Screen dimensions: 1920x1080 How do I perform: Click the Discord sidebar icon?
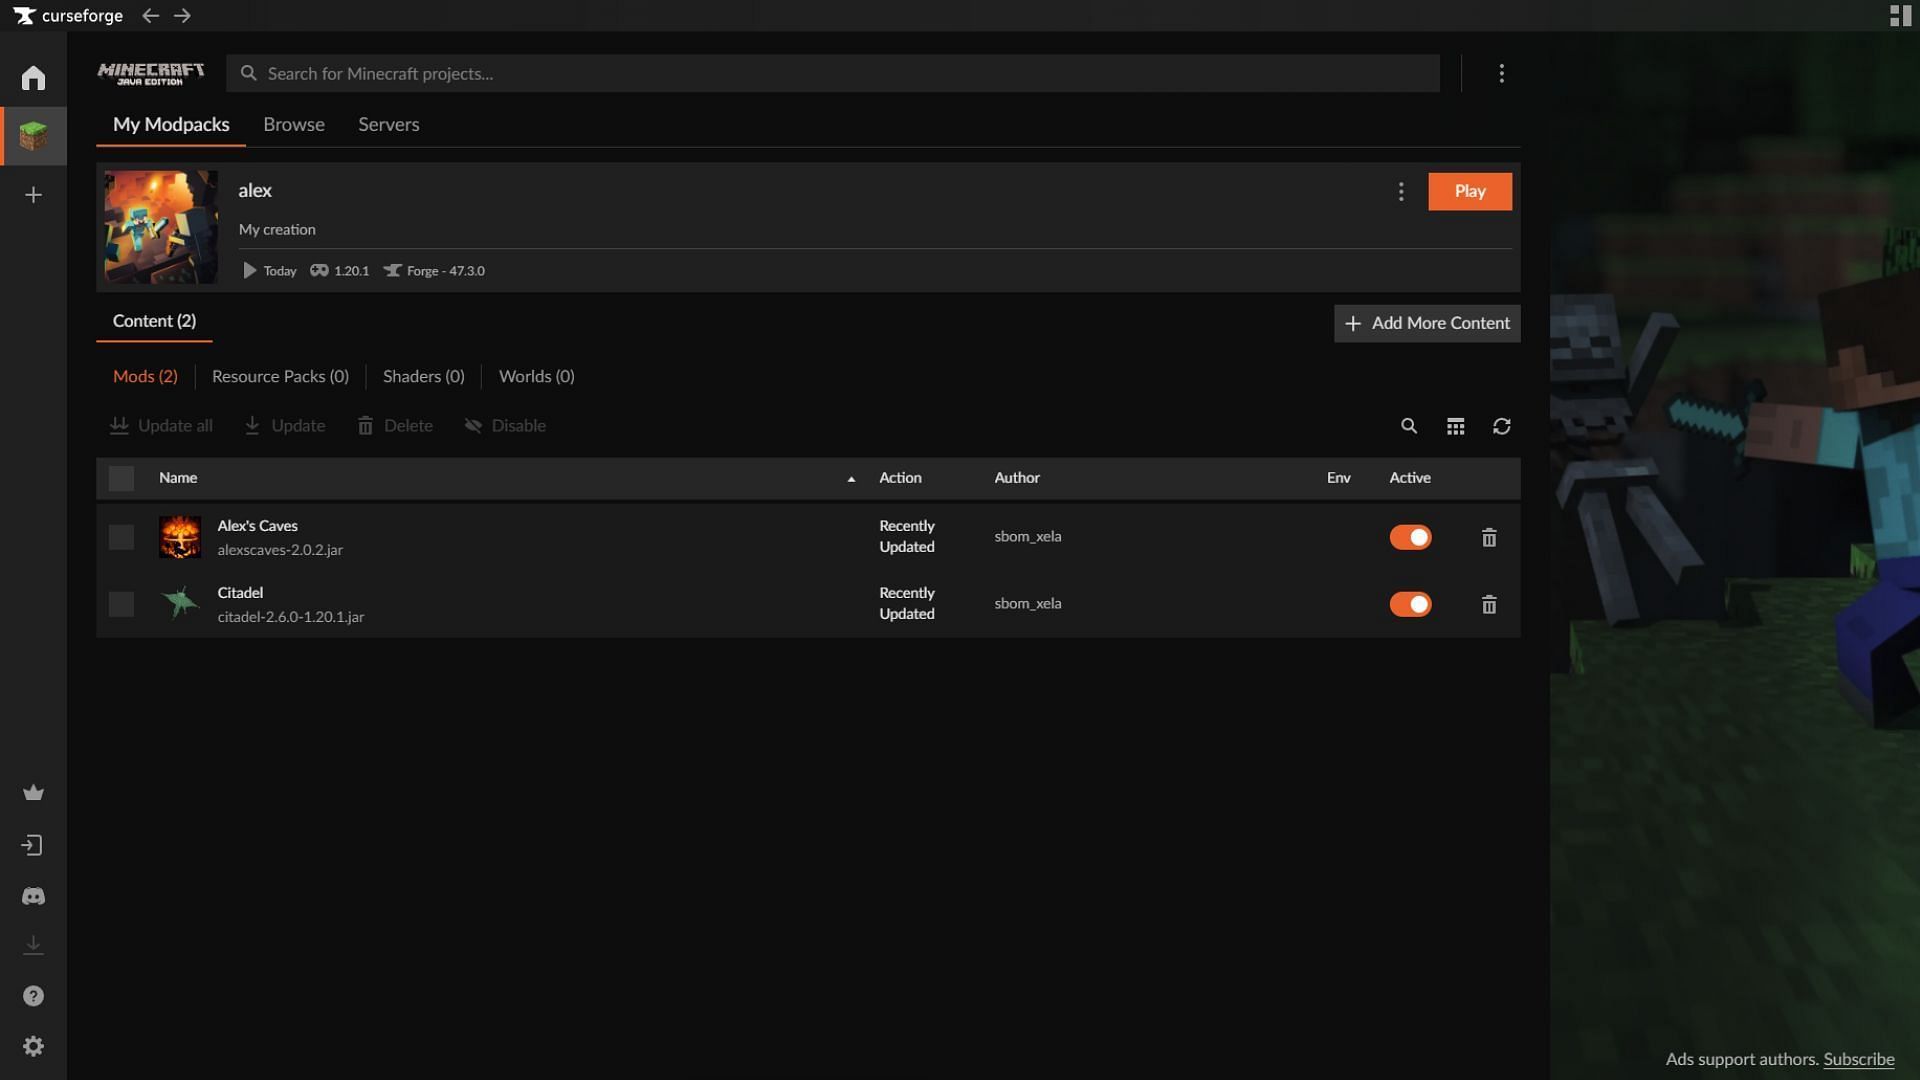(33, 895)
